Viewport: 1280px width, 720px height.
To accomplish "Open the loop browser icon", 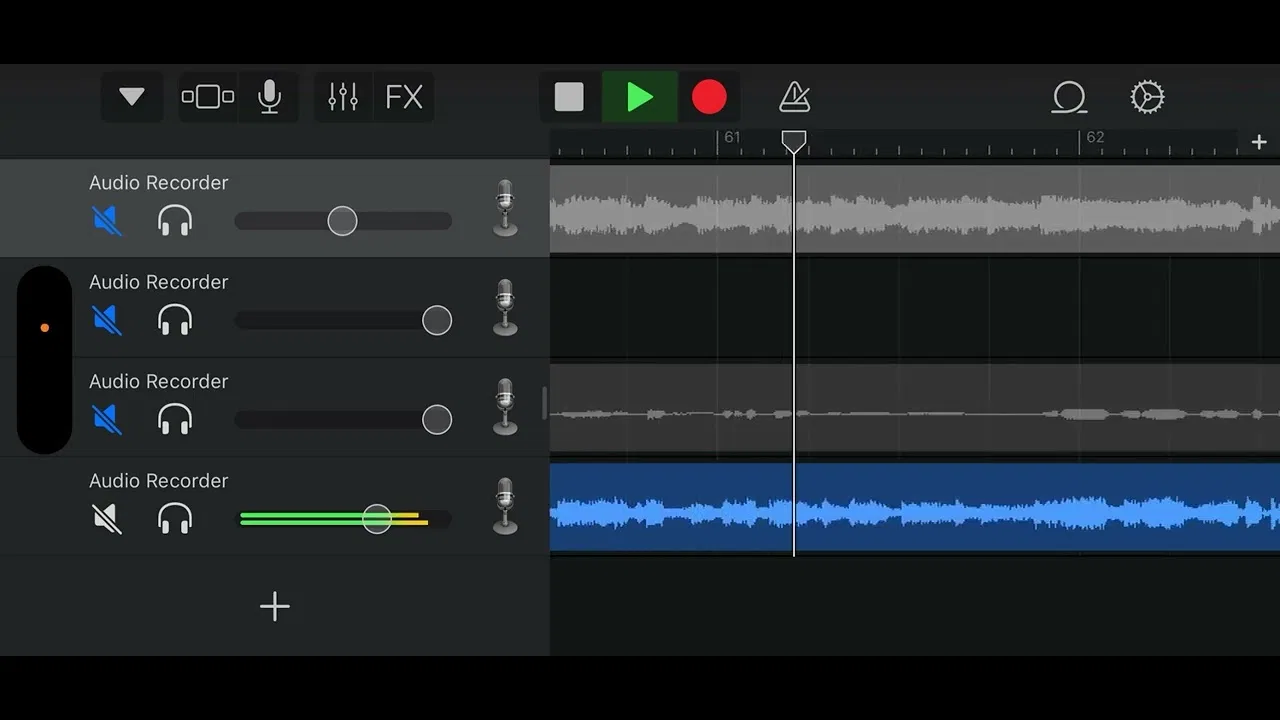I will [1069, 97].
